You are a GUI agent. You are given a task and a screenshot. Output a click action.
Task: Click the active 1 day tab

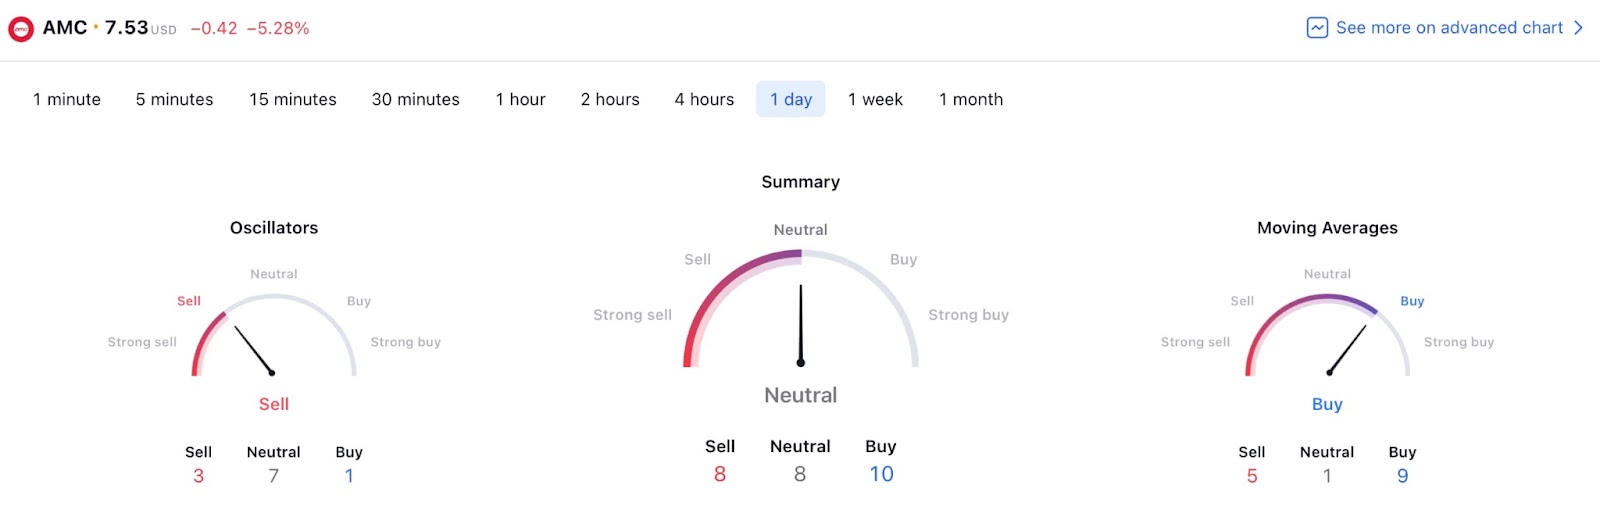[x=791, y=99]
